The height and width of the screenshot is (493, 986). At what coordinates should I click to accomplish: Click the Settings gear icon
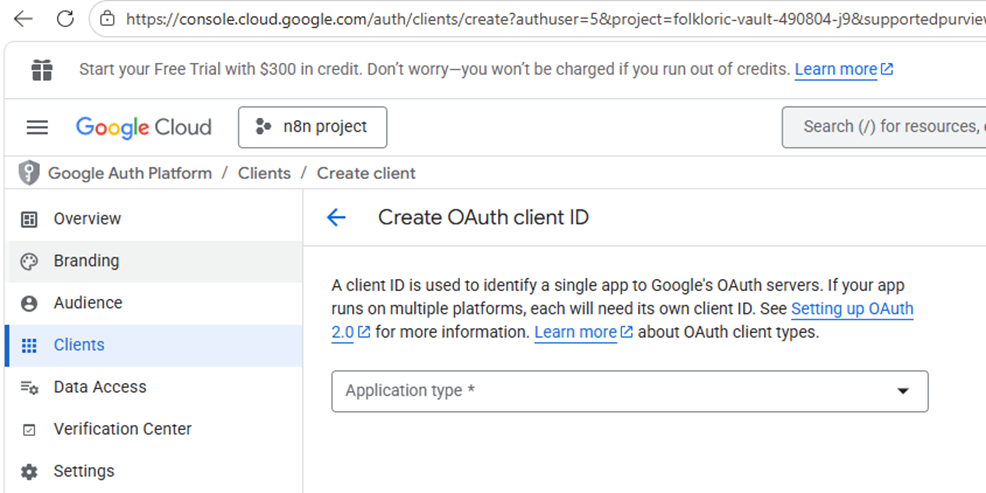(x=29, y=471)
